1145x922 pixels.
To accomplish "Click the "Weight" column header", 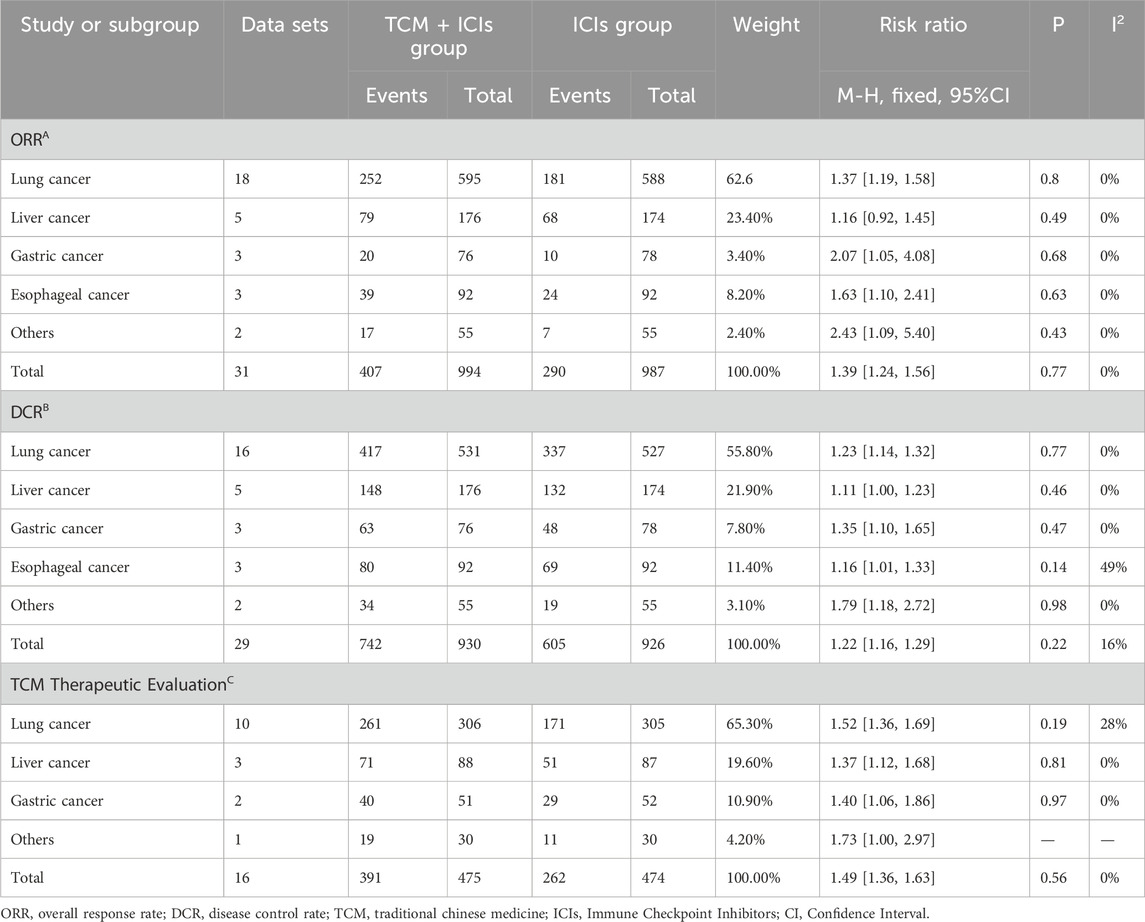I will tap(766, 25).
